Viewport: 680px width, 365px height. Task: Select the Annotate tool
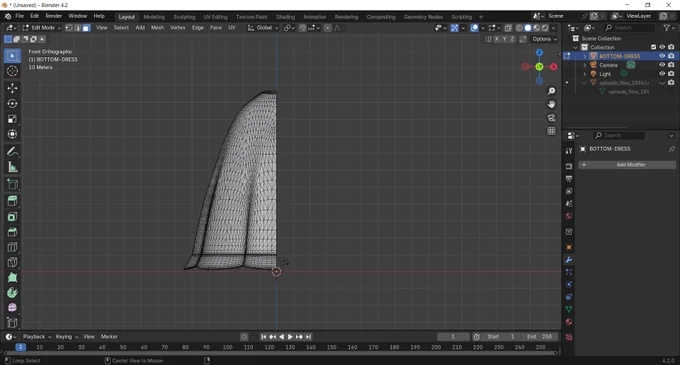click(12, 152)
